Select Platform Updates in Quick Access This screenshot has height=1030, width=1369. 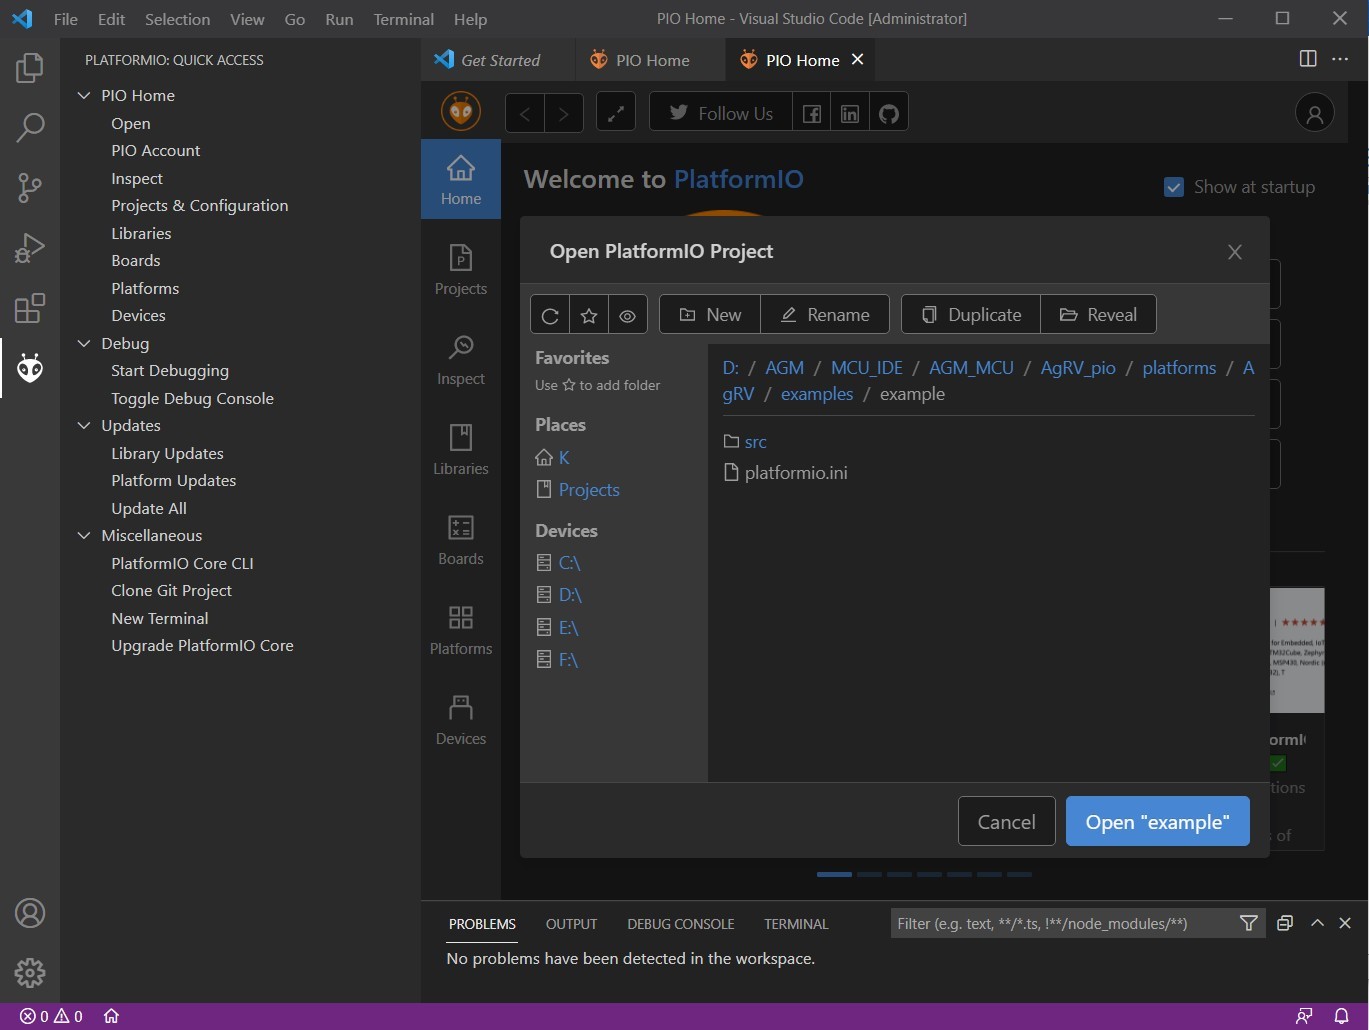174,480
